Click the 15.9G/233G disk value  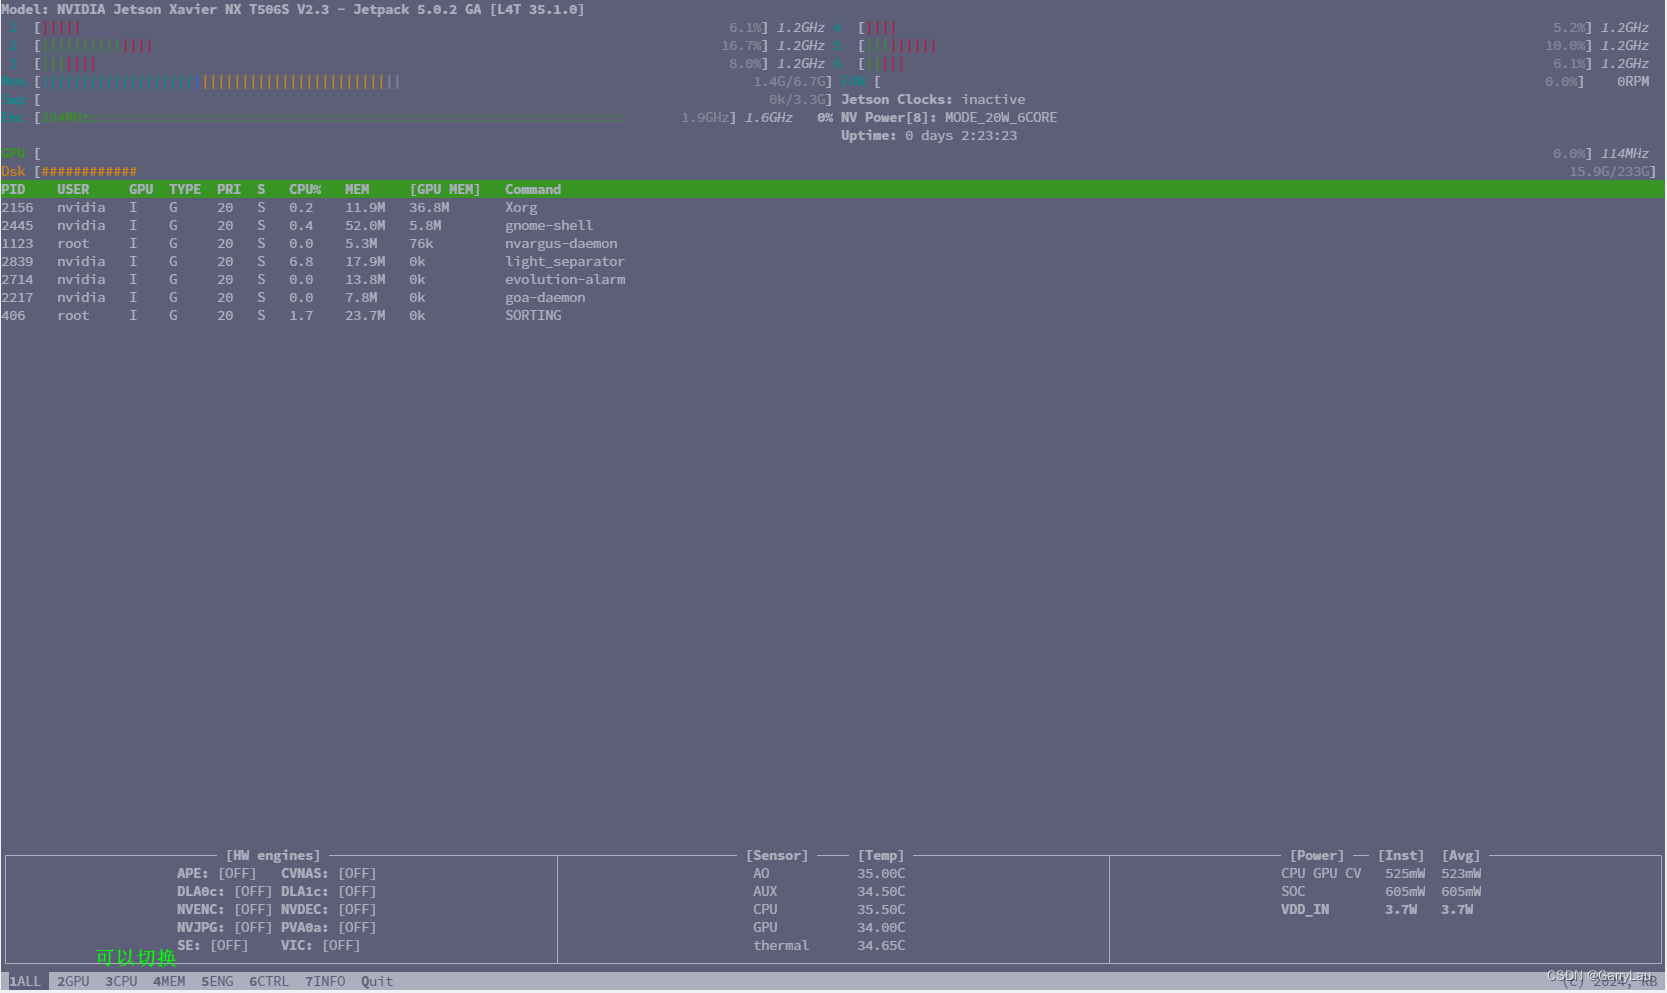[1609, 171]
